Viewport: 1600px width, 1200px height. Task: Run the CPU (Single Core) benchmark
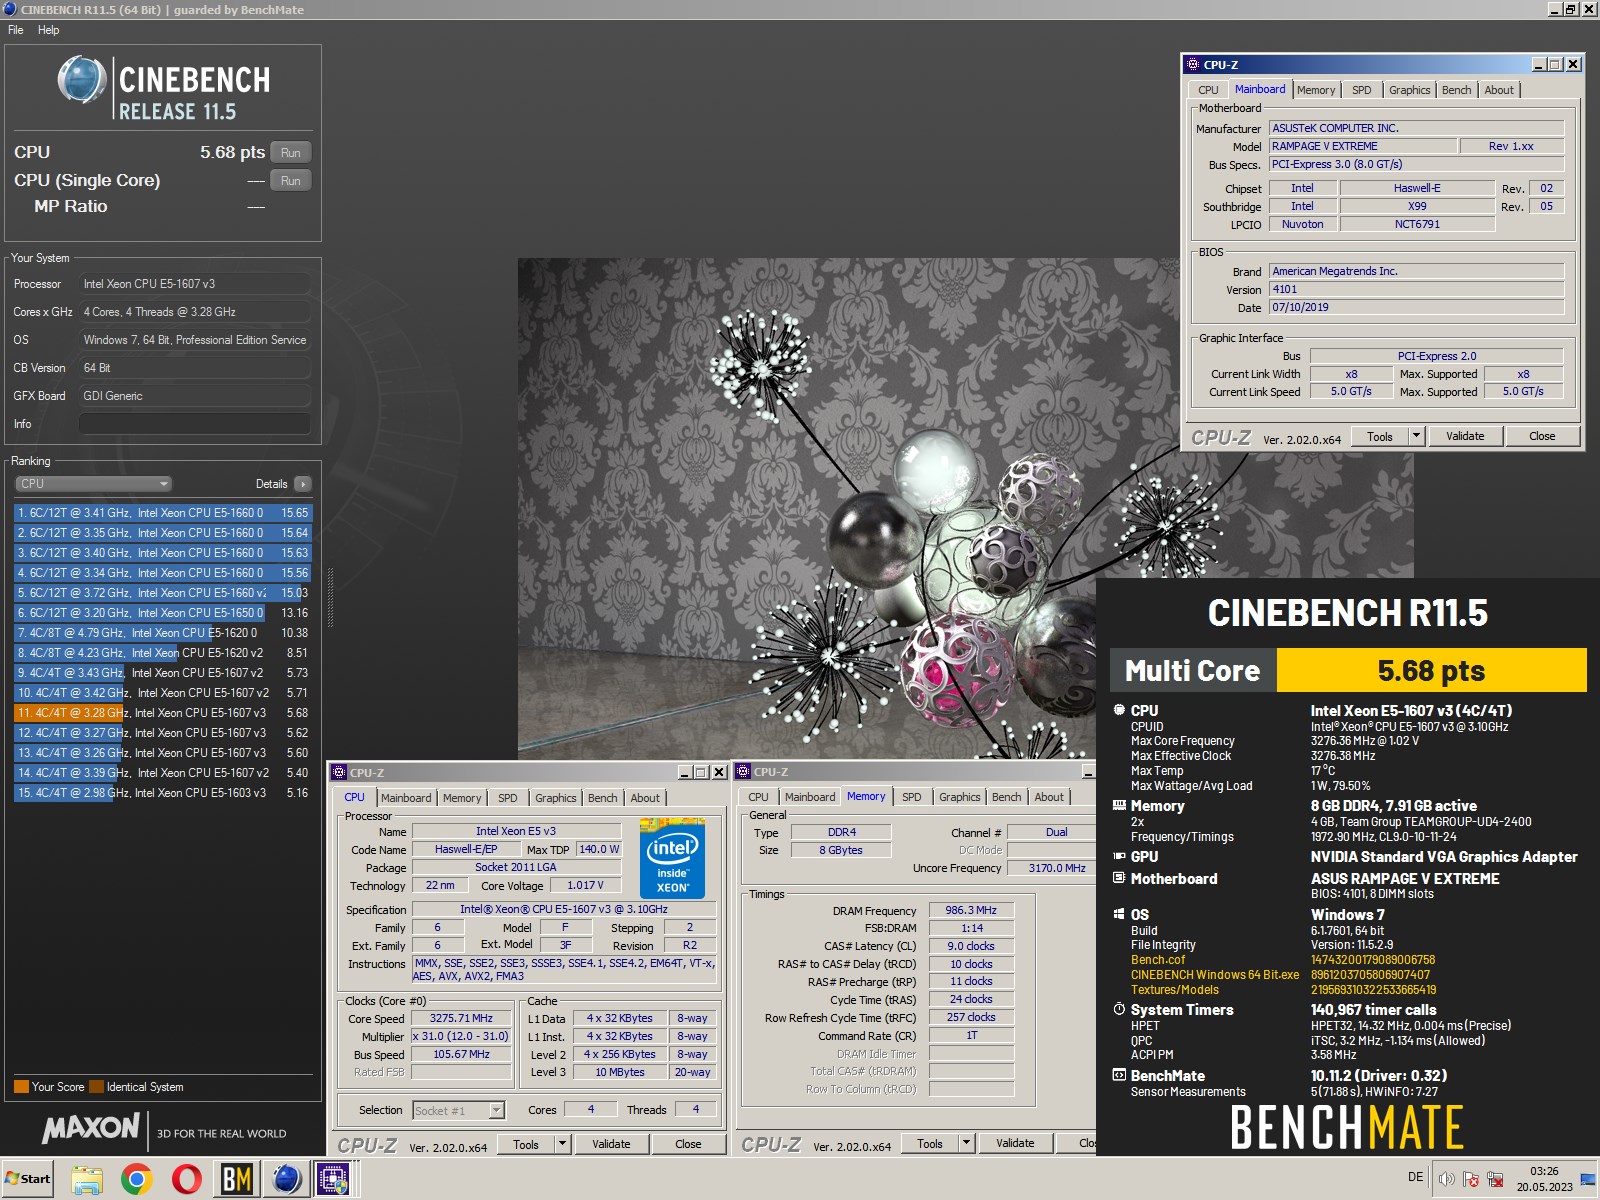coord(290,181)
